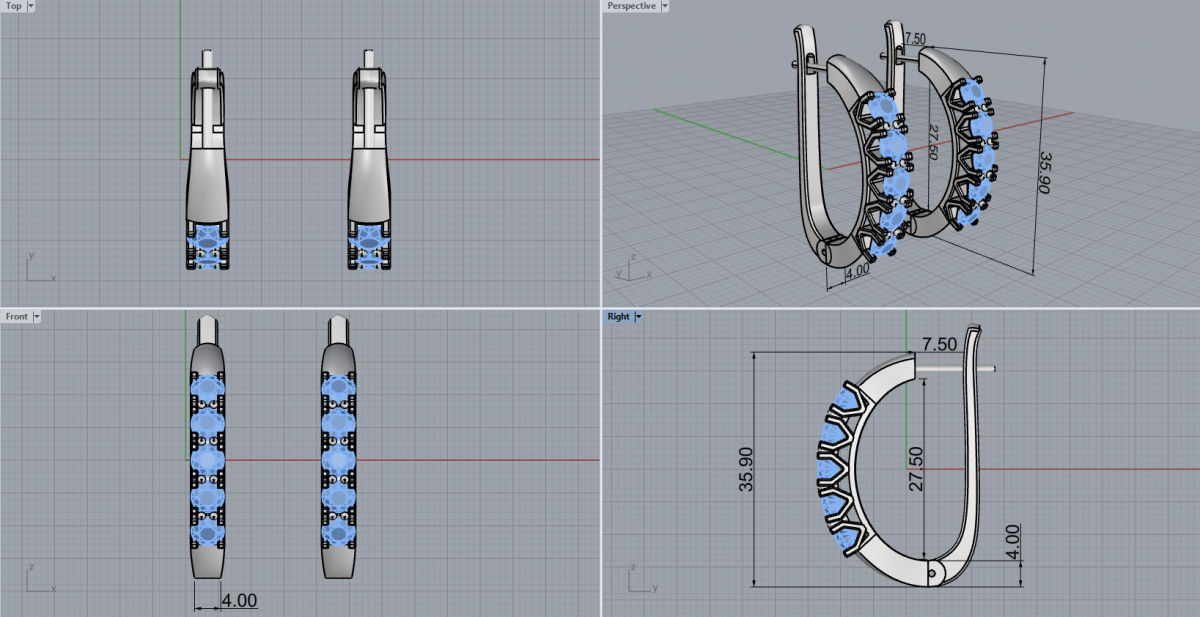Screen dimensions: 1200x617
Task: Click the Right viewport title label
Action: pos(619,316)
